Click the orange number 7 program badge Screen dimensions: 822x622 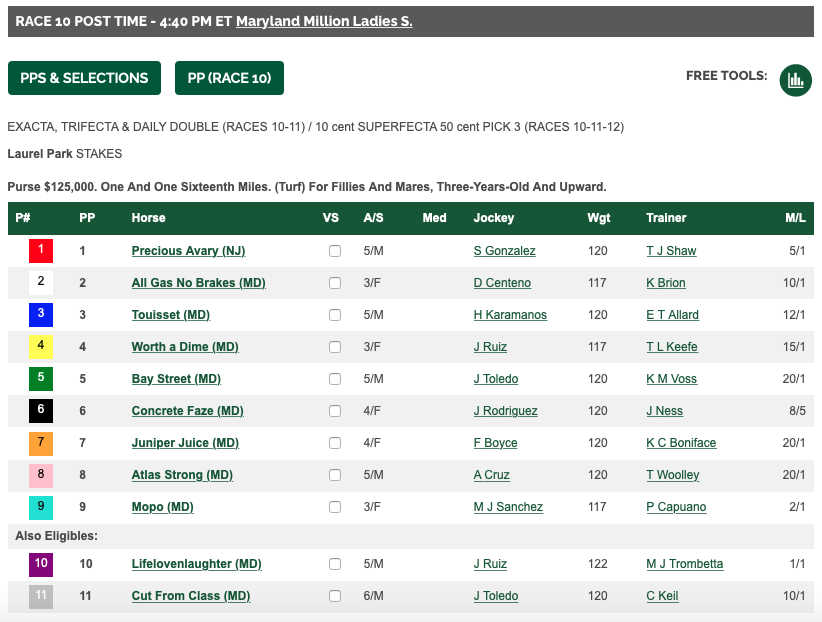(x=41, y=442)
